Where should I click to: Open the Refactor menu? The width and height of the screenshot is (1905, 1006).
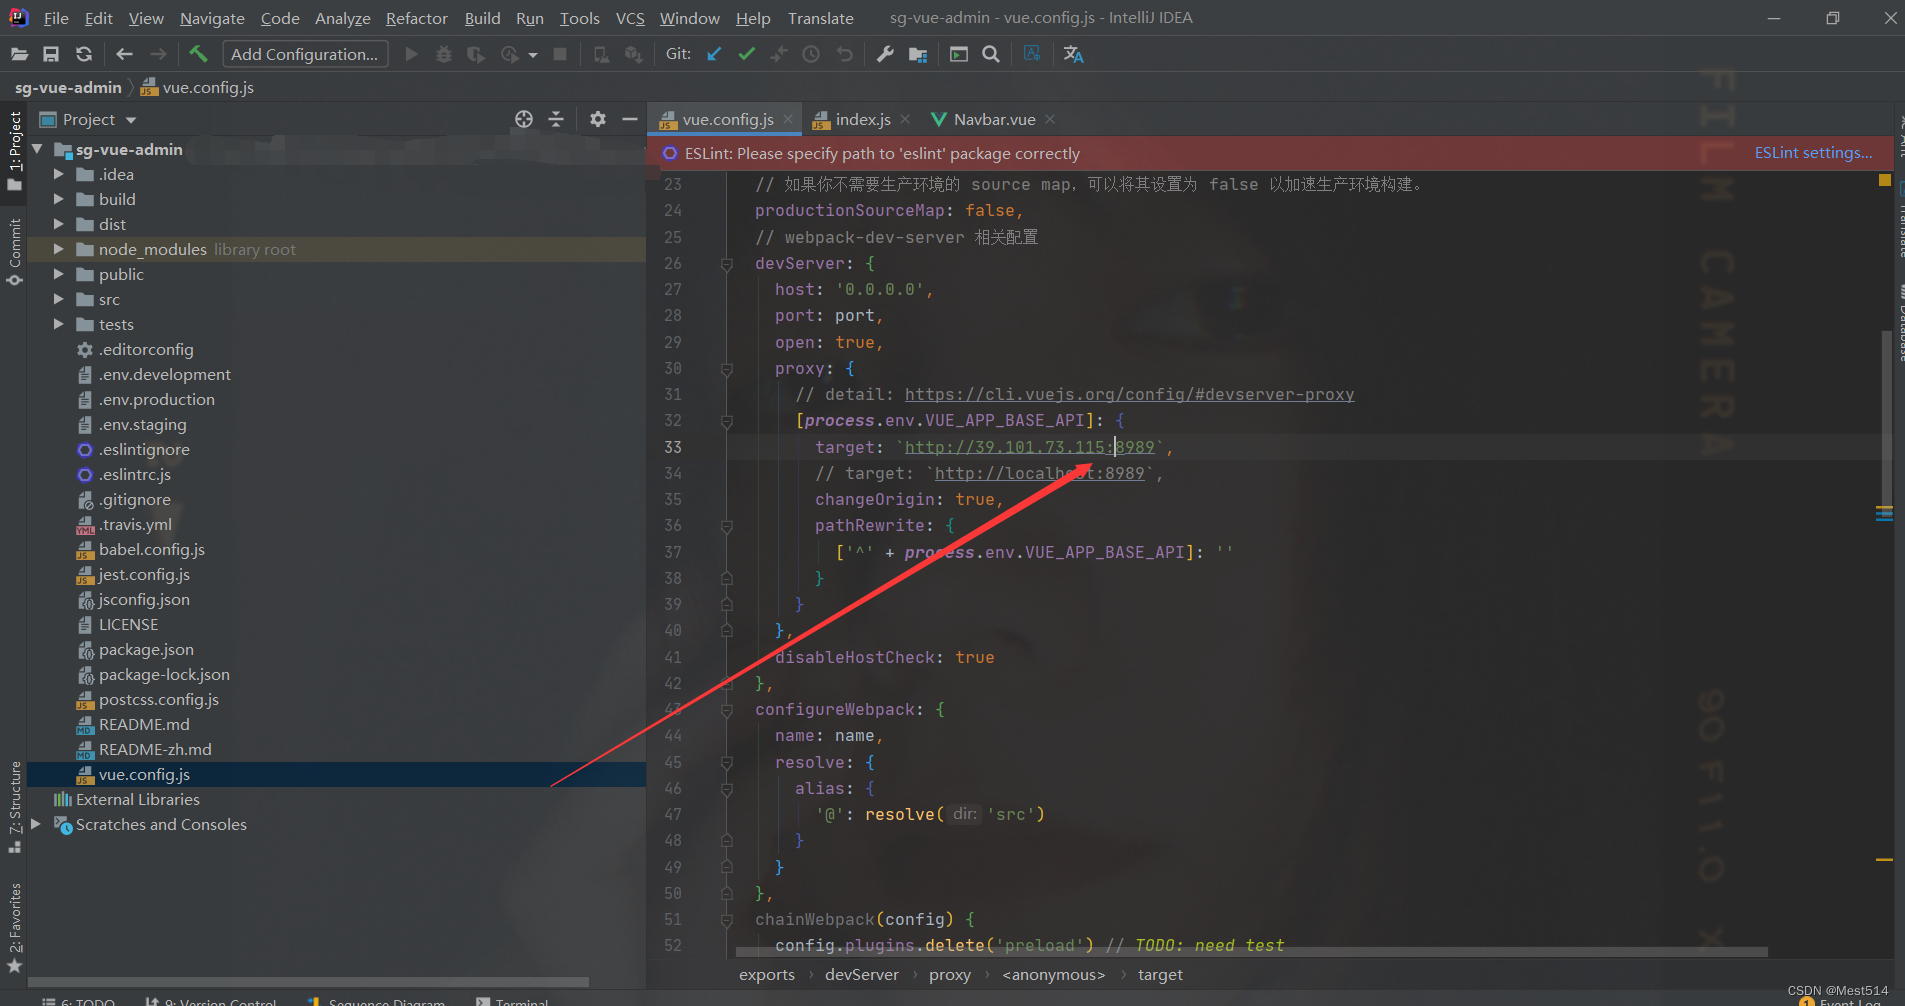tap(416, 18)
